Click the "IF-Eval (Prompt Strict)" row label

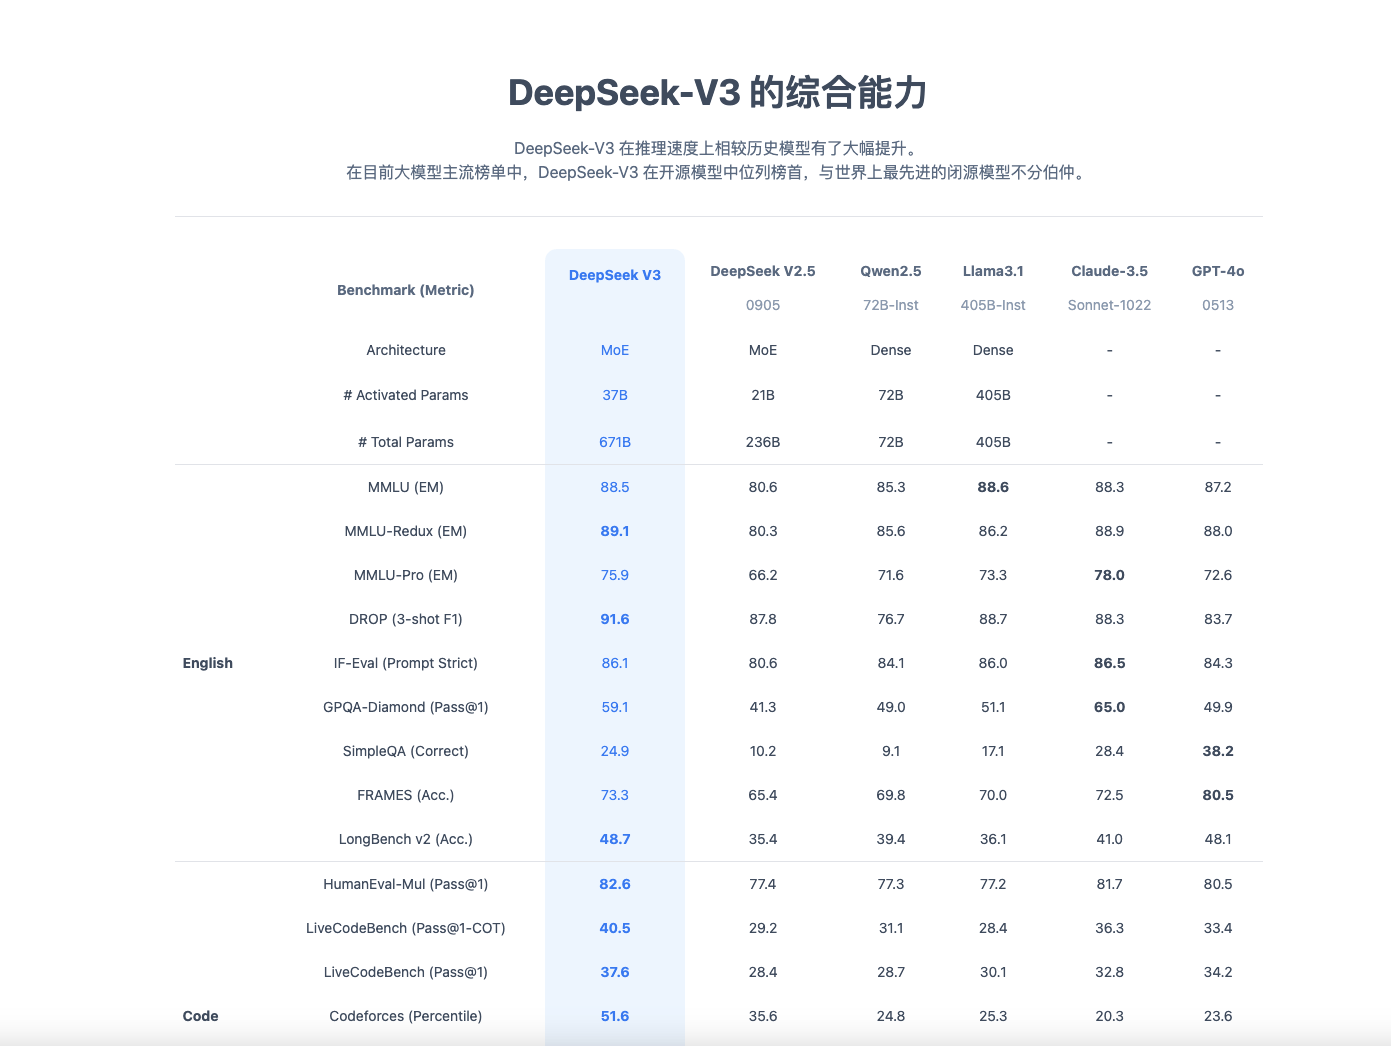click(x=406, y=663)
